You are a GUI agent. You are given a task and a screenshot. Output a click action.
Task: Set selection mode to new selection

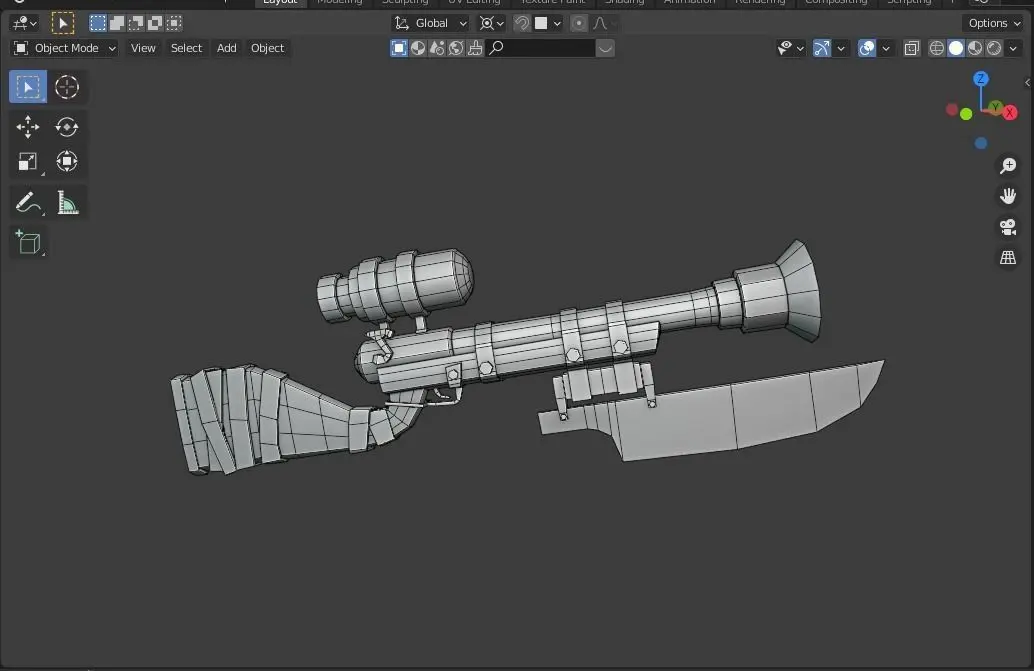pos(98,24)
